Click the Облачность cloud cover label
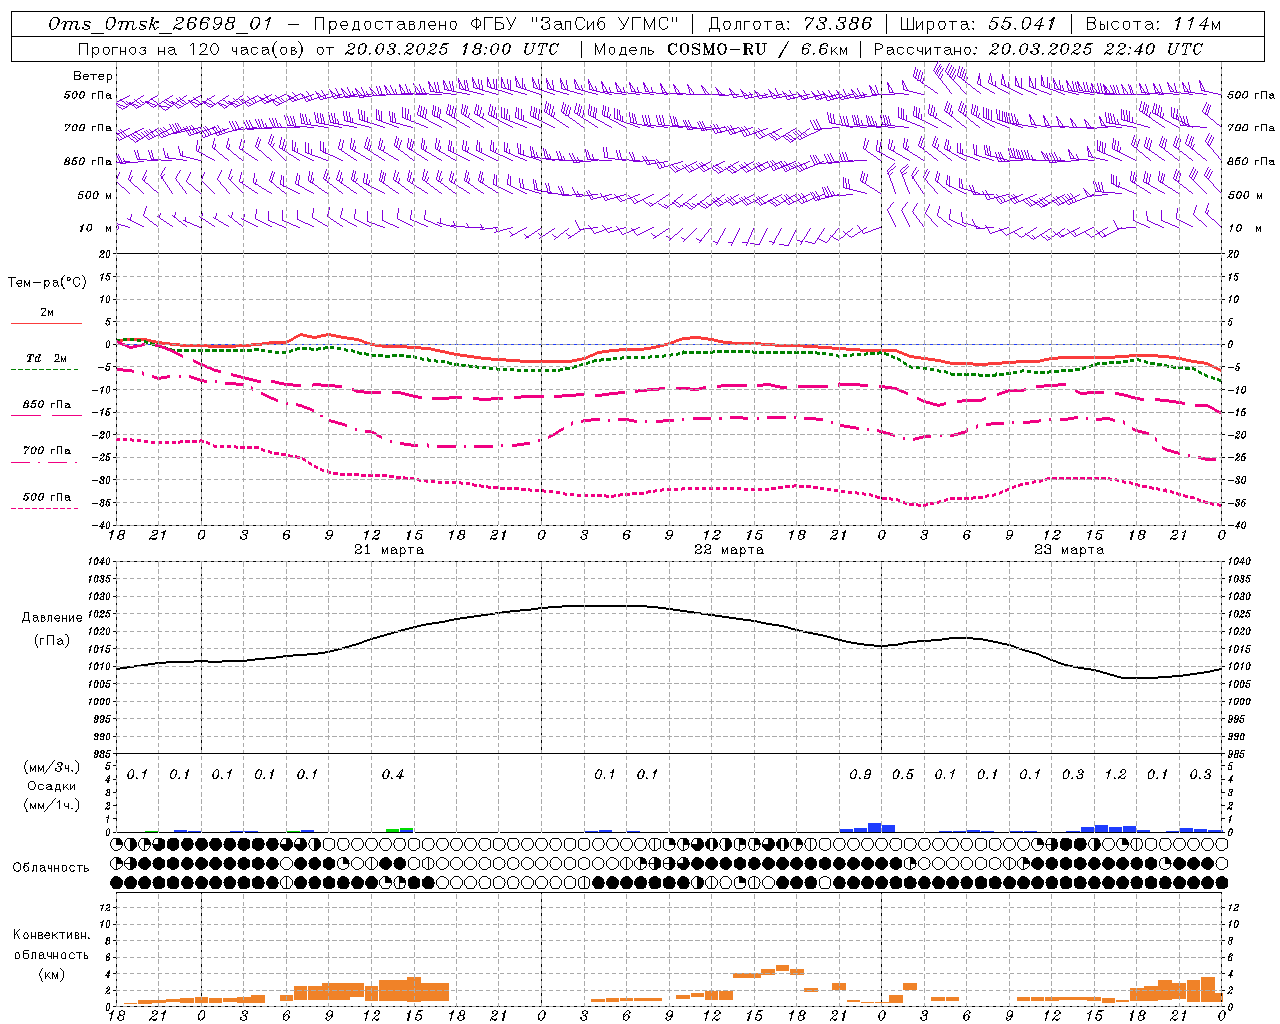The width and height of the screenshot is (1280, 1024). pyautogui.click(x=51, y=868)
